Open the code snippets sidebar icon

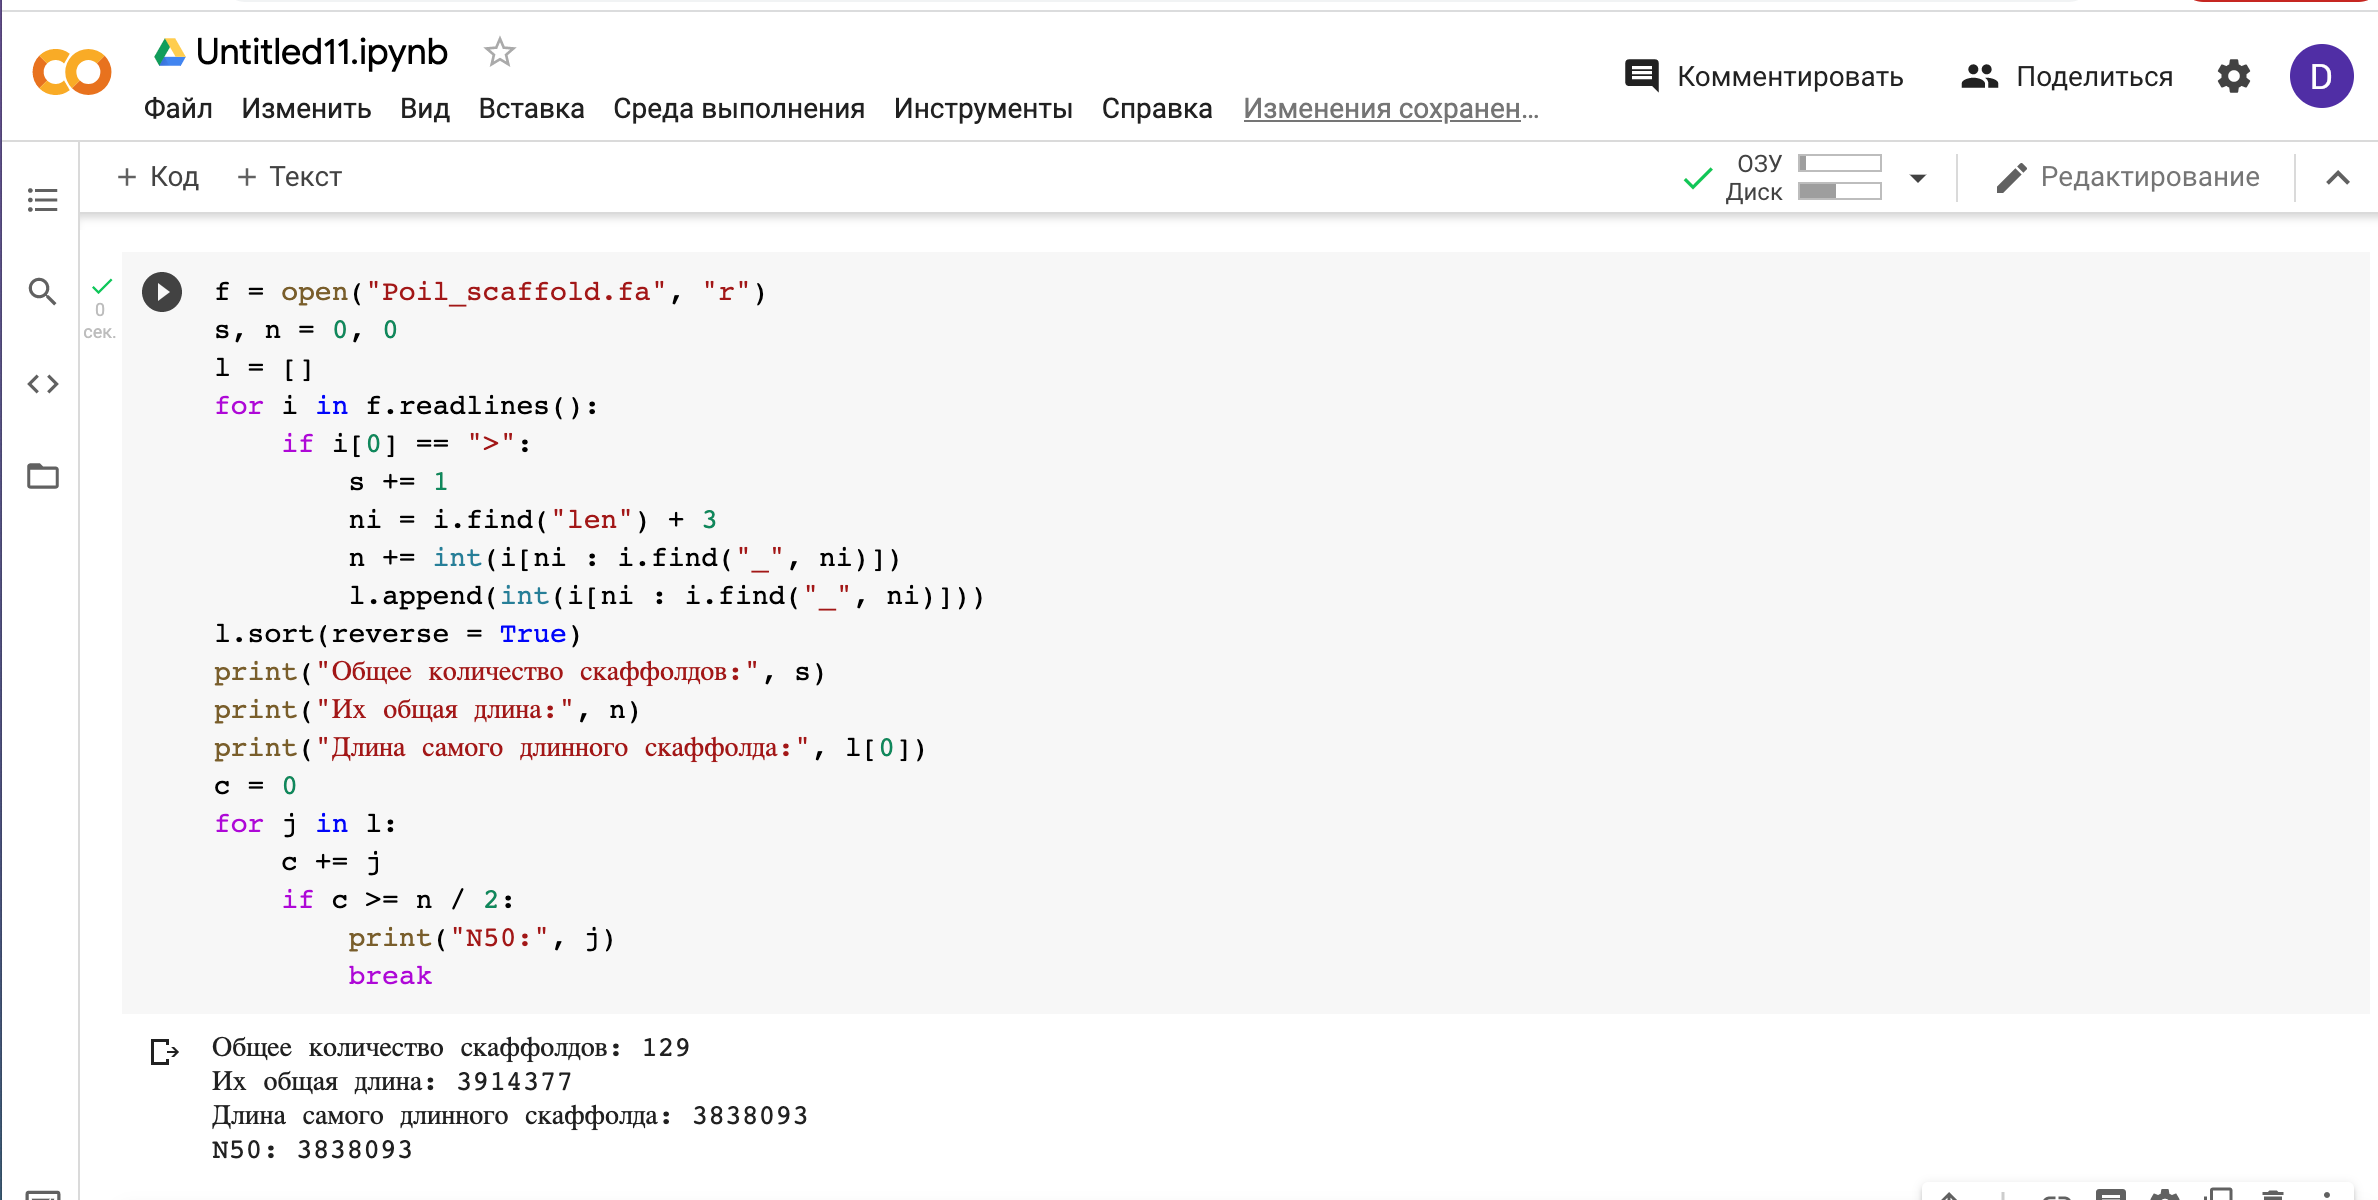(x=42, y=384)
